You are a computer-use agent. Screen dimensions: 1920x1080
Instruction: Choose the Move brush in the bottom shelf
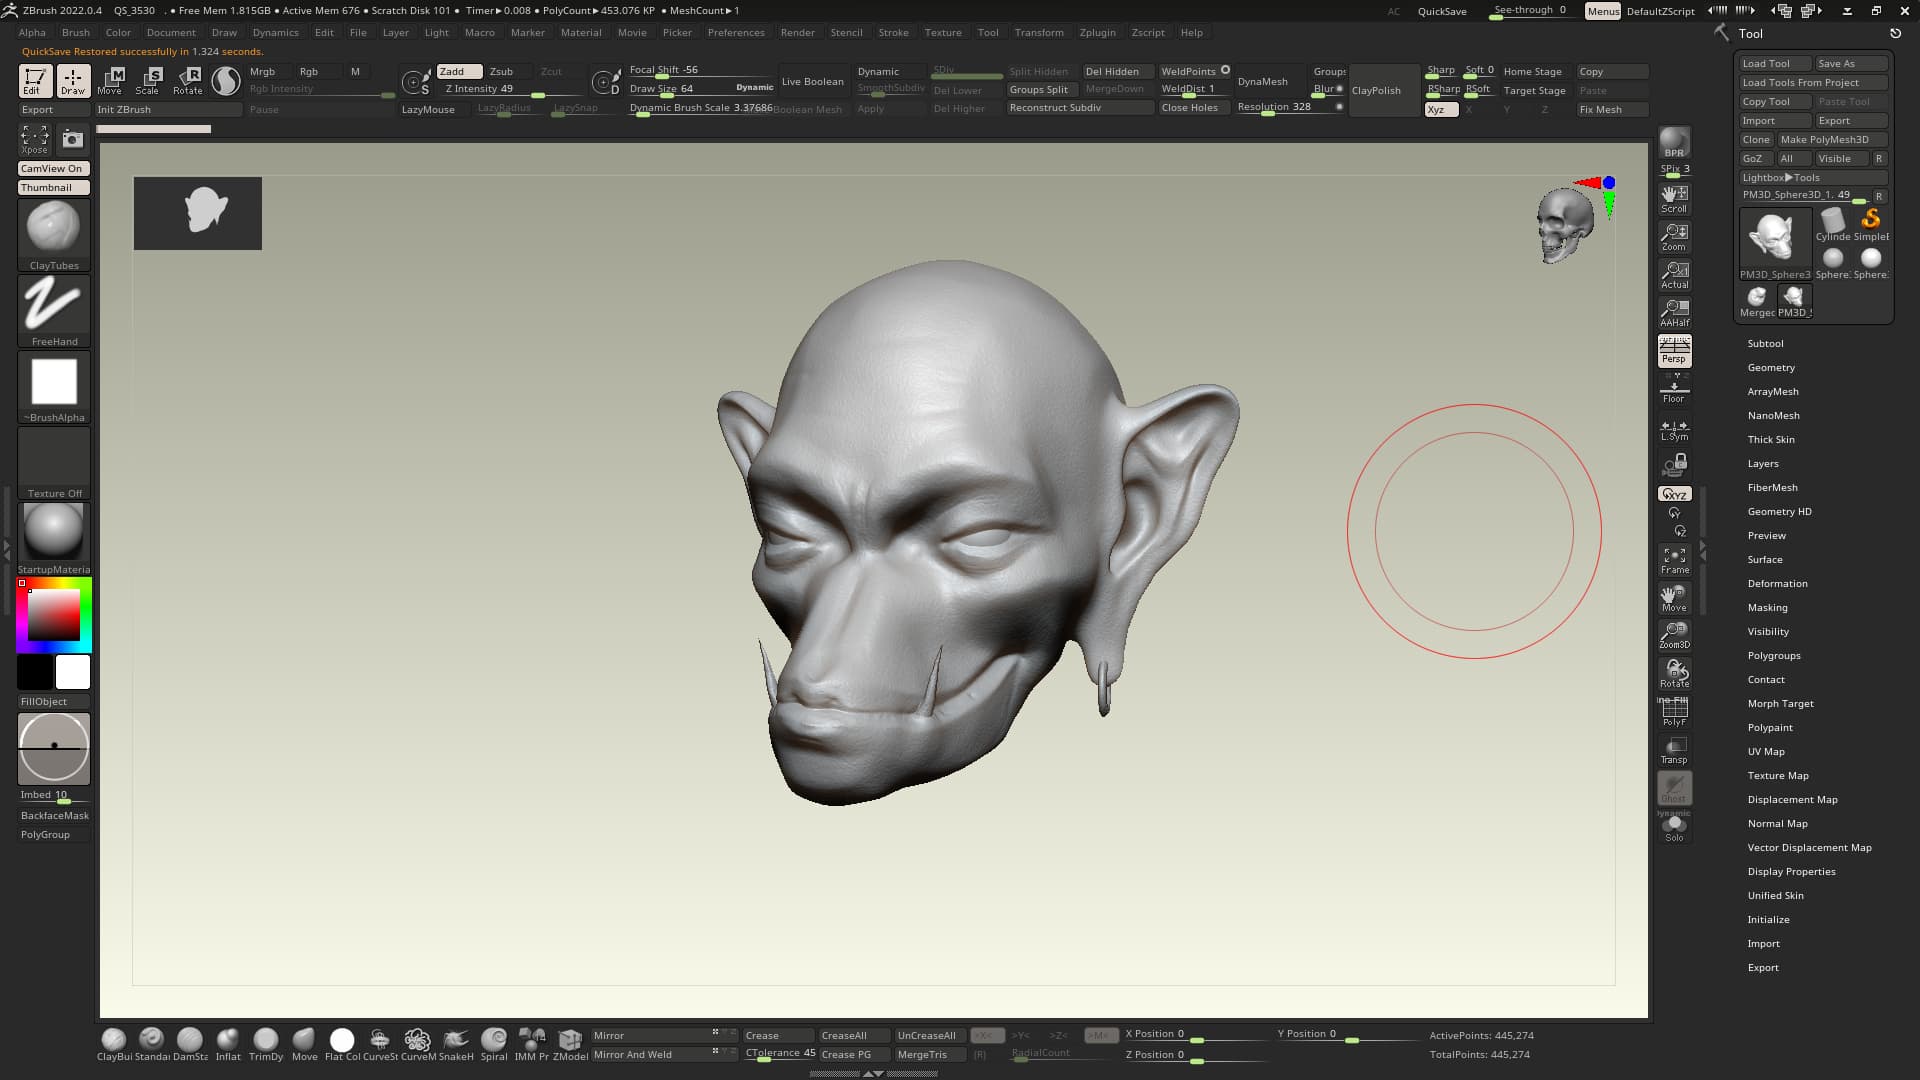[304, 1040]
